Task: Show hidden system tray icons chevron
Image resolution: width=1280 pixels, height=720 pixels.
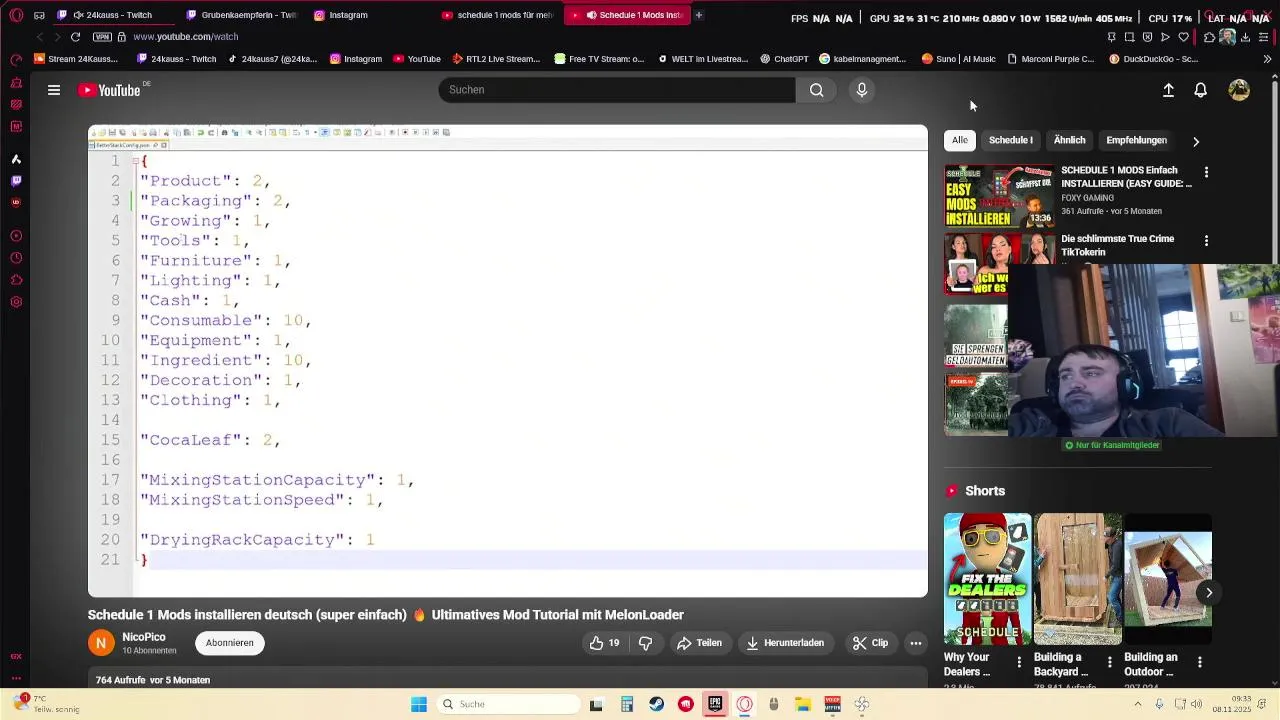Action: [x=1137, y=704]
